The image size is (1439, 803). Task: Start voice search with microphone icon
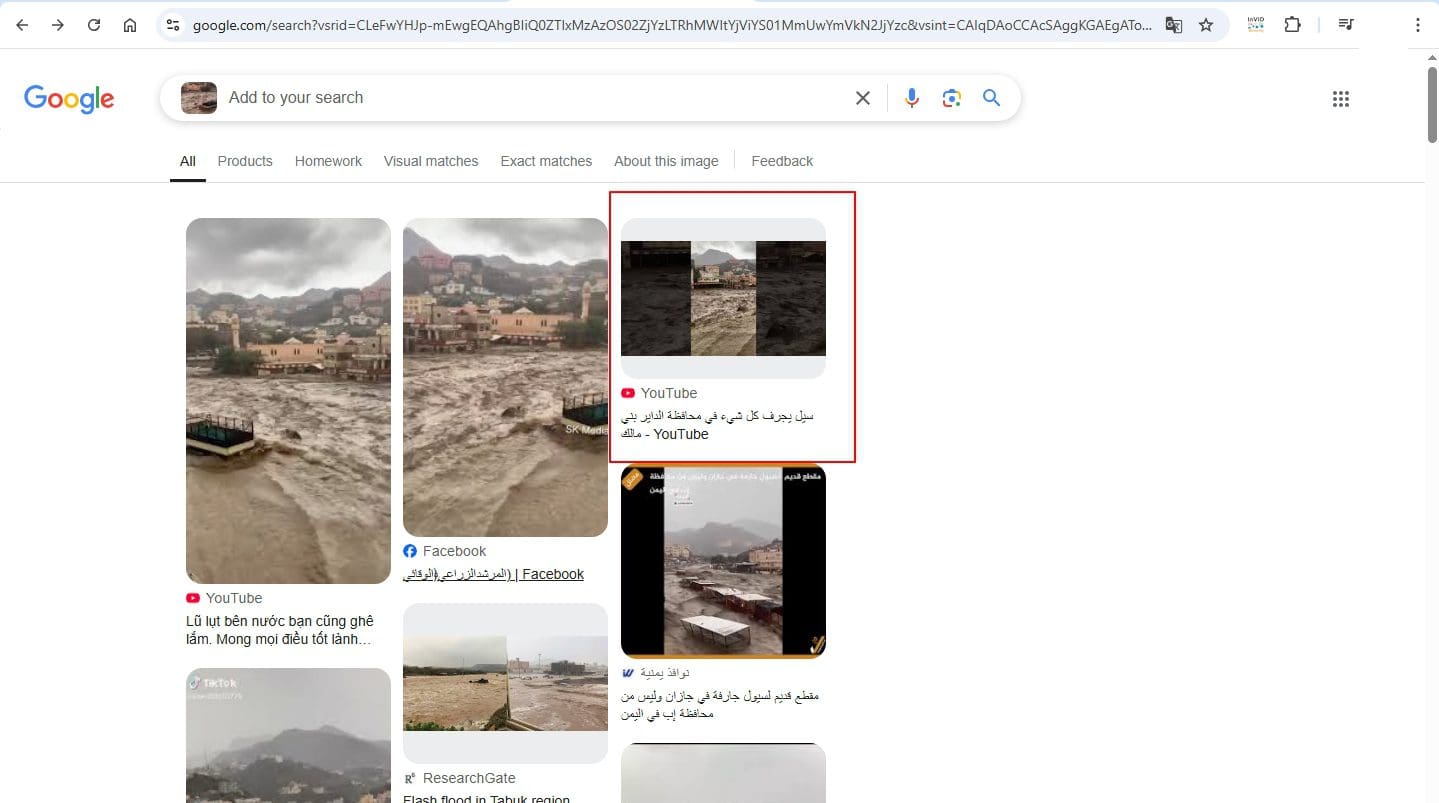[911, 98]
